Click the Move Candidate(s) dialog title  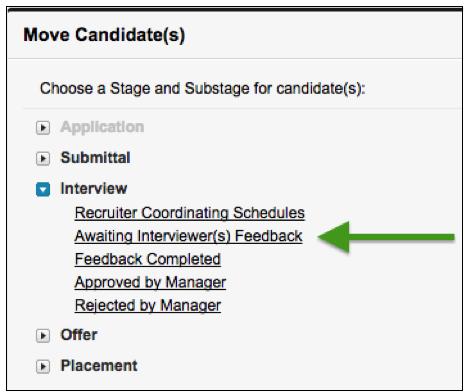point(104,35)
